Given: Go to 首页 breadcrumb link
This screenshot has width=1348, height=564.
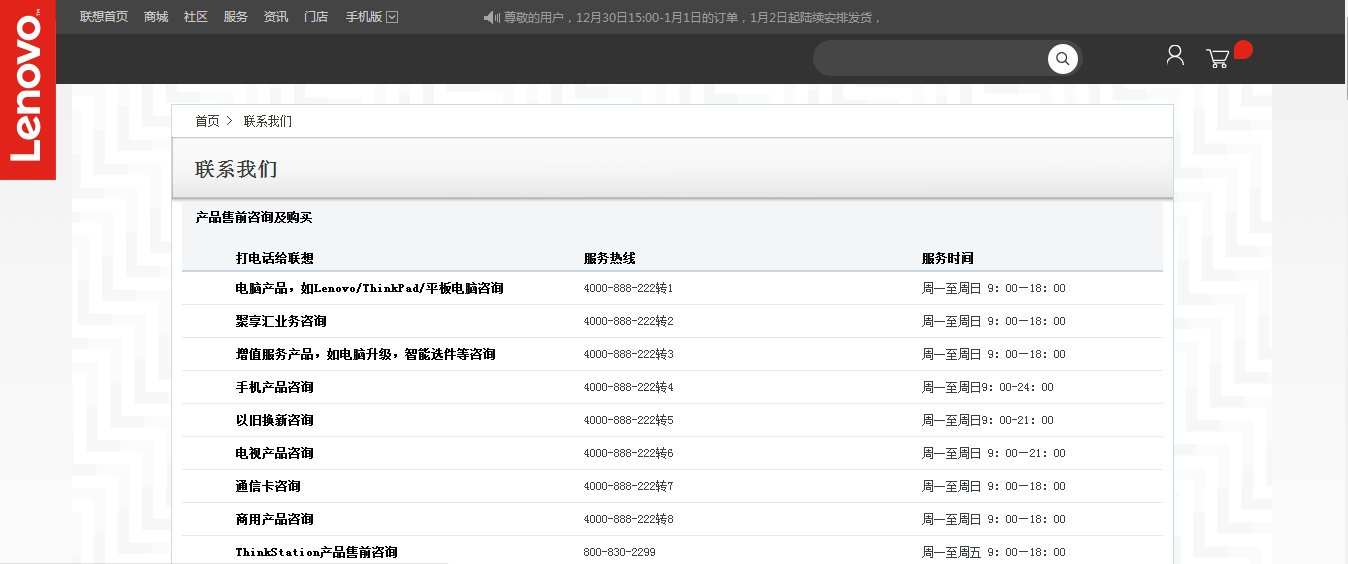Looking at the screenshot, I should coord(207,121).
